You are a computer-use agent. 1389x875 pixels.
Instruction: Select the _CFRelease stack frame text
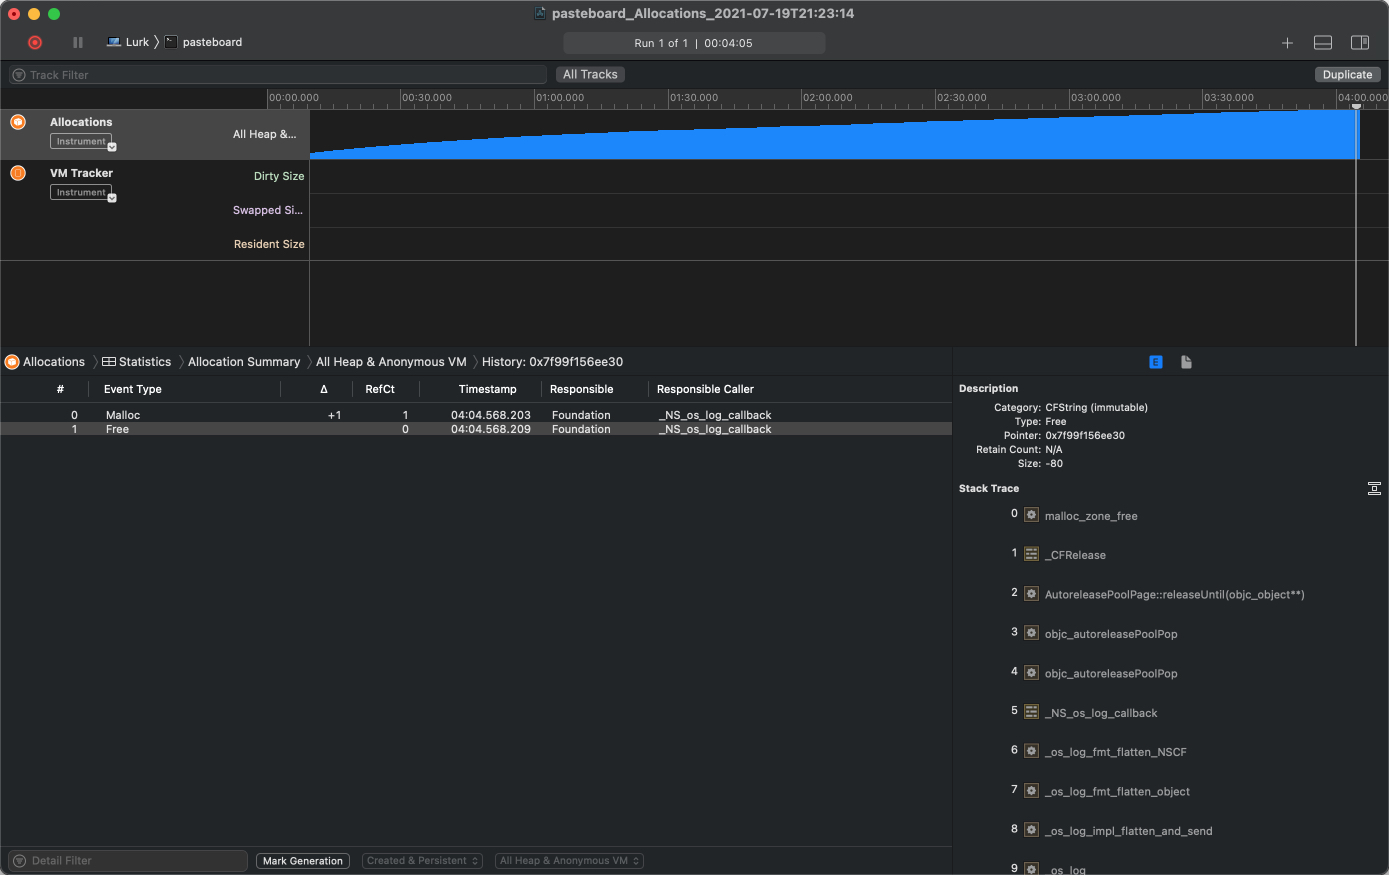click(1075, 555)
